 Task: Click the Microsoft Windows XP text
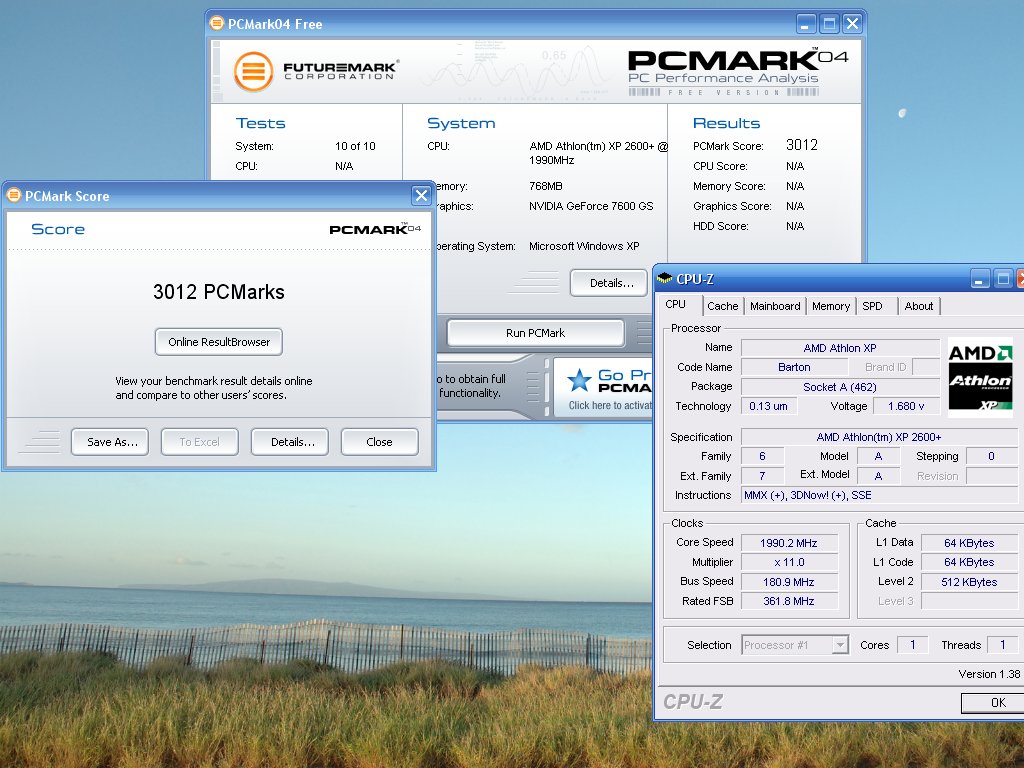[x=584, y=246]
